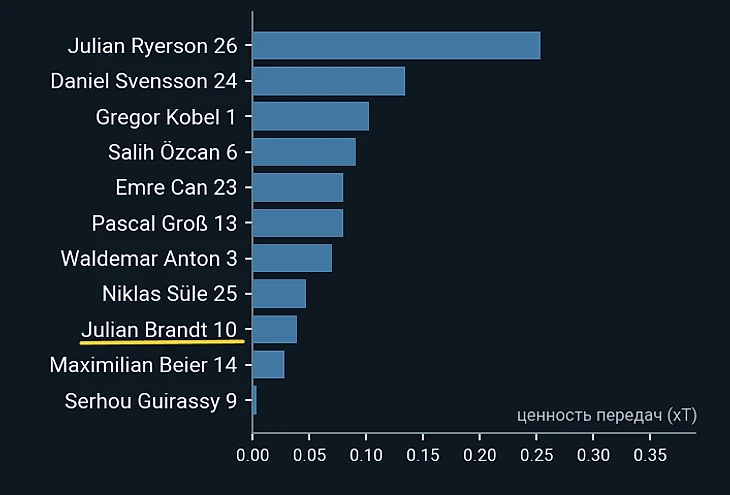
Task: Click the Gregor Kobel 1 bar
Action: [x=311, y=116]
